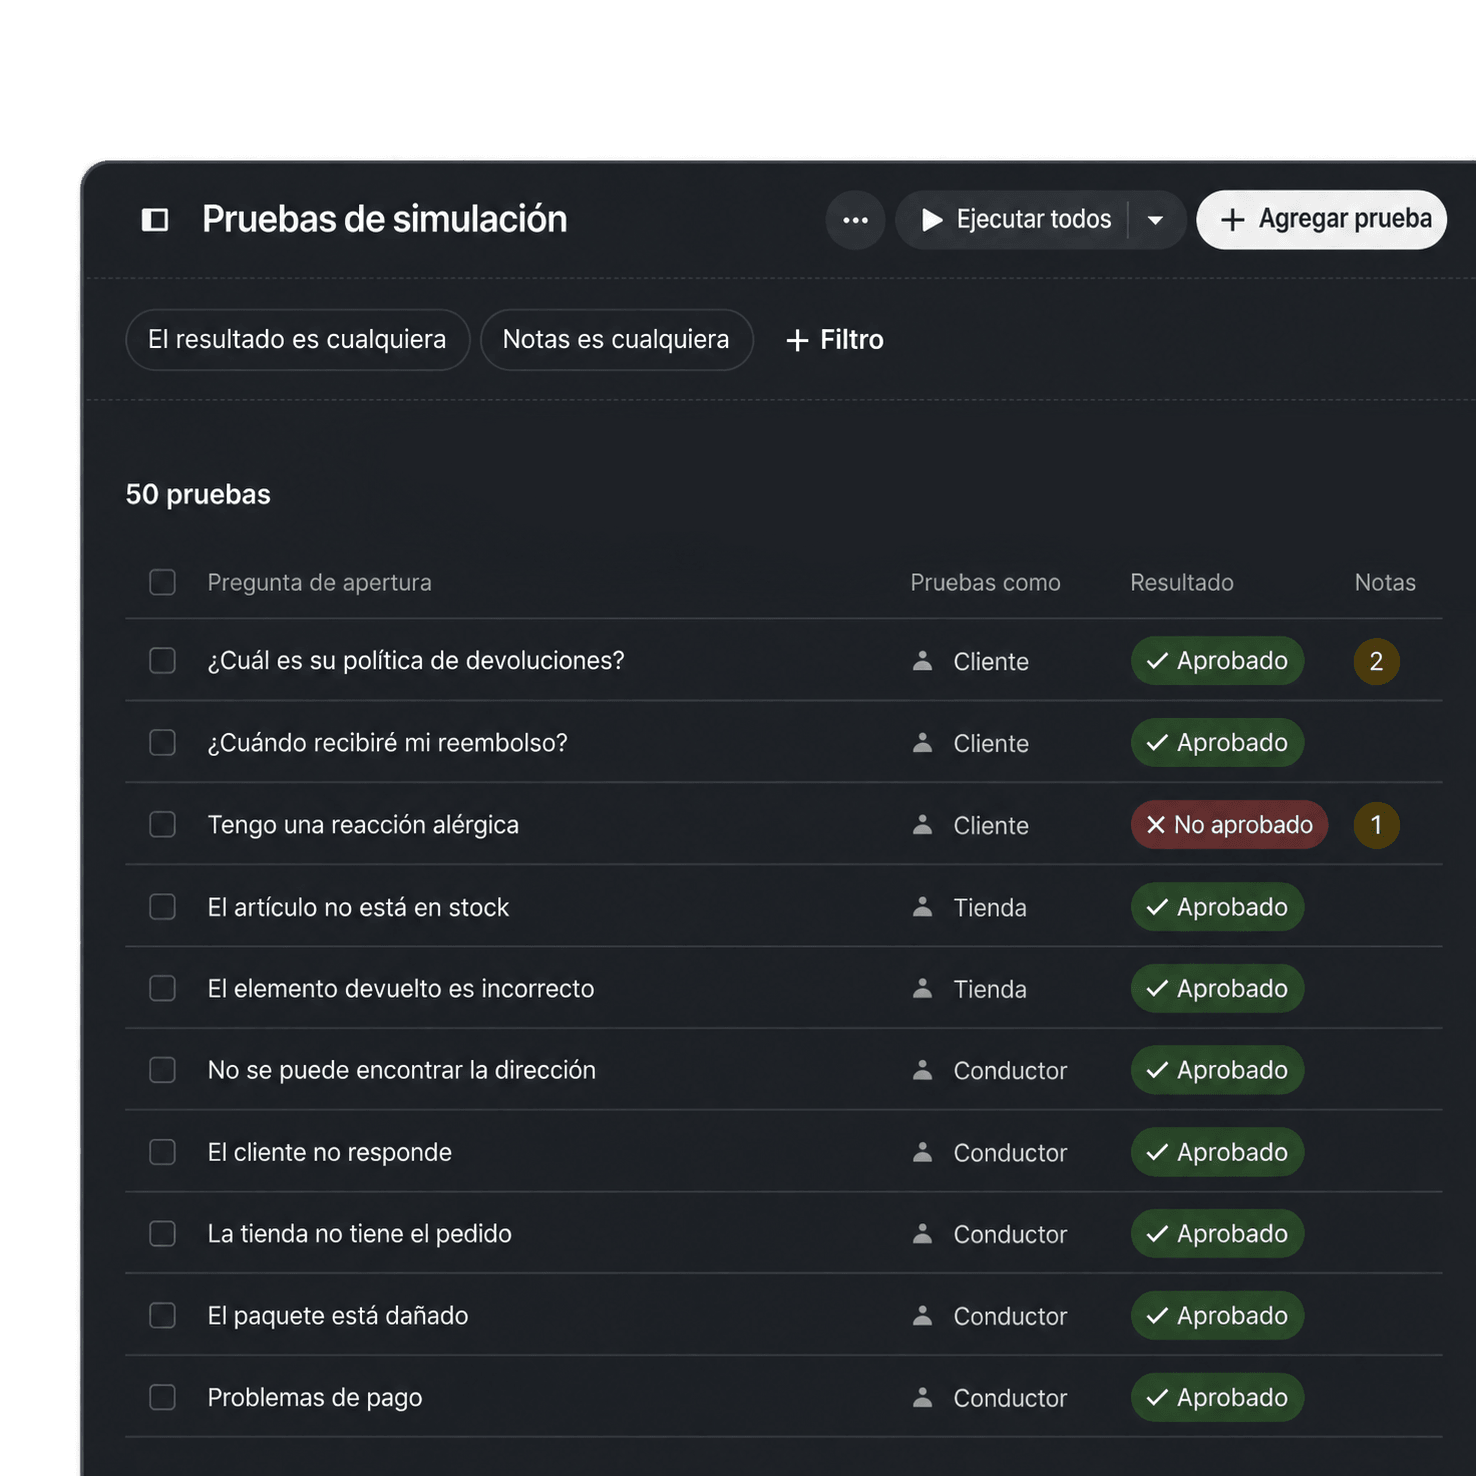Click the 'Notas' column header
This screenshot has width=1476, height=1476.
click(1385, 583)
